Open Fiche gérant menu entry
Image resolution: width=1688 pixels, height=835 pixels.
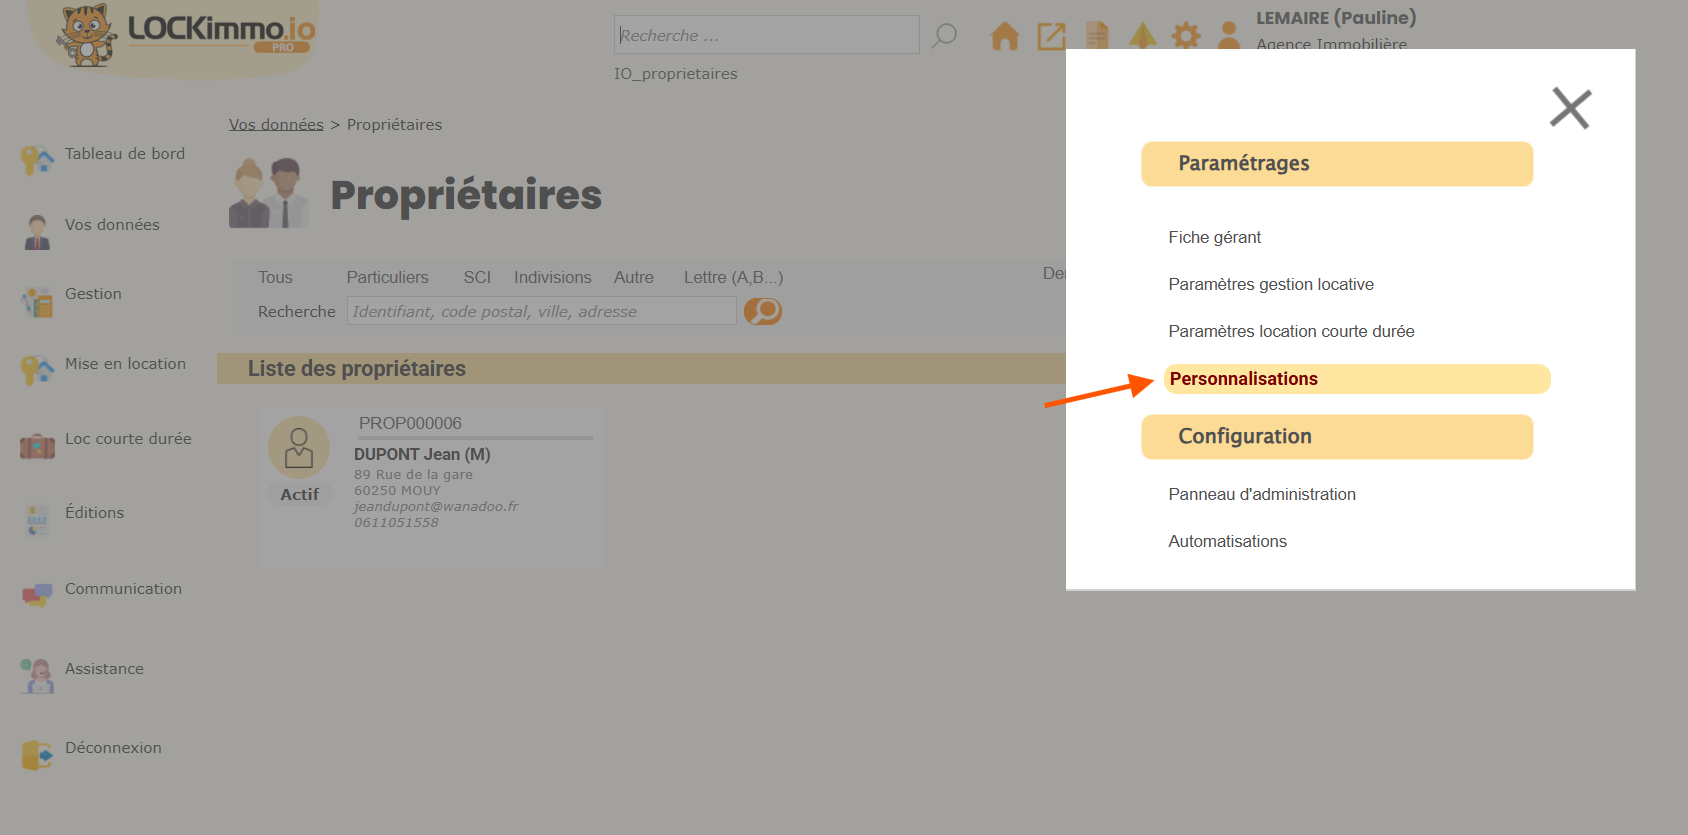(1214, 237)
